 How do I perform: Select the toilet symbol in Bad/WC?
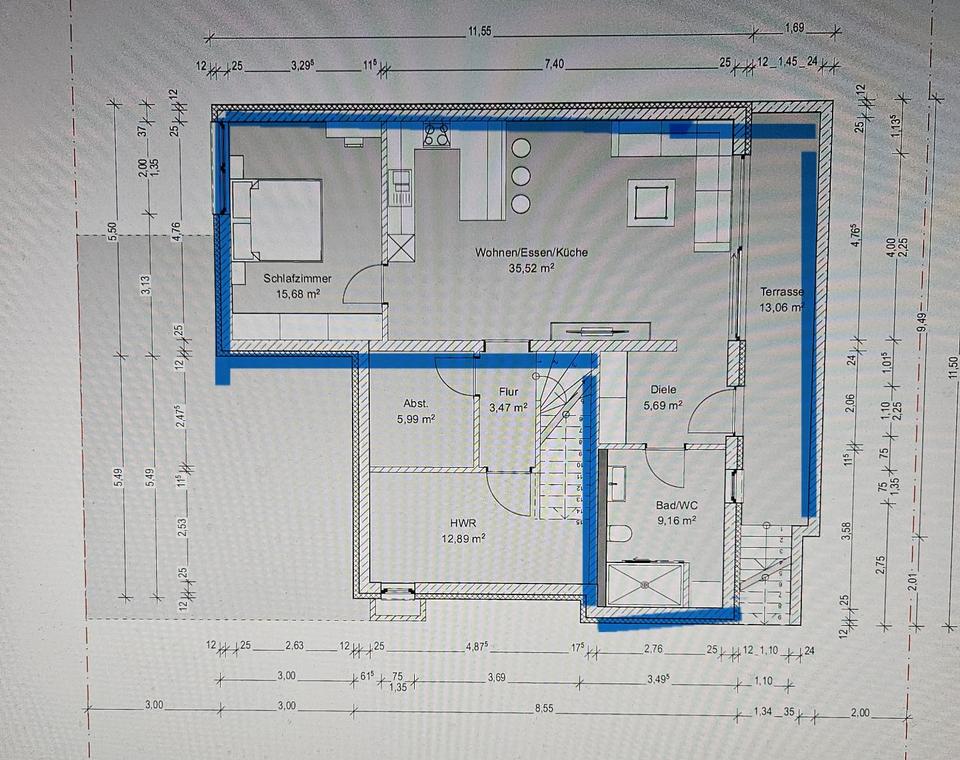(x=617, y=535)
